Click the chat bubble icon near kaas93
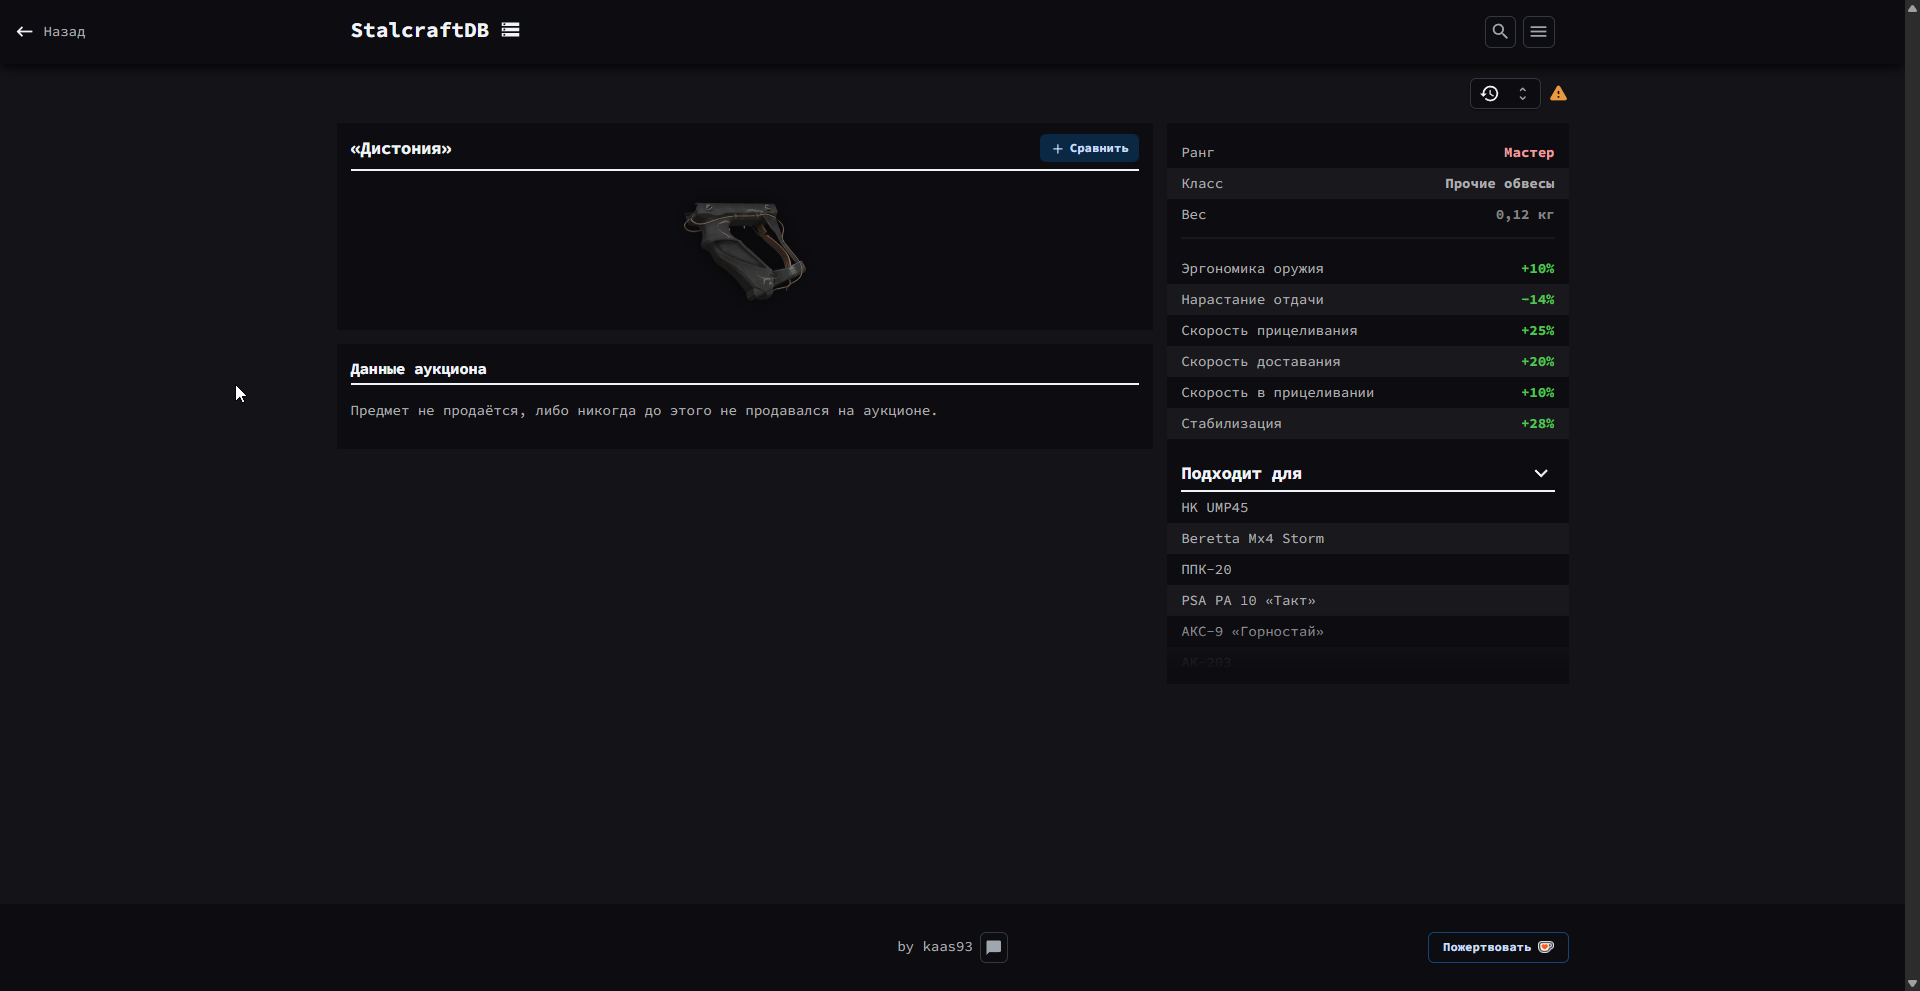 [x=993, y=947]
